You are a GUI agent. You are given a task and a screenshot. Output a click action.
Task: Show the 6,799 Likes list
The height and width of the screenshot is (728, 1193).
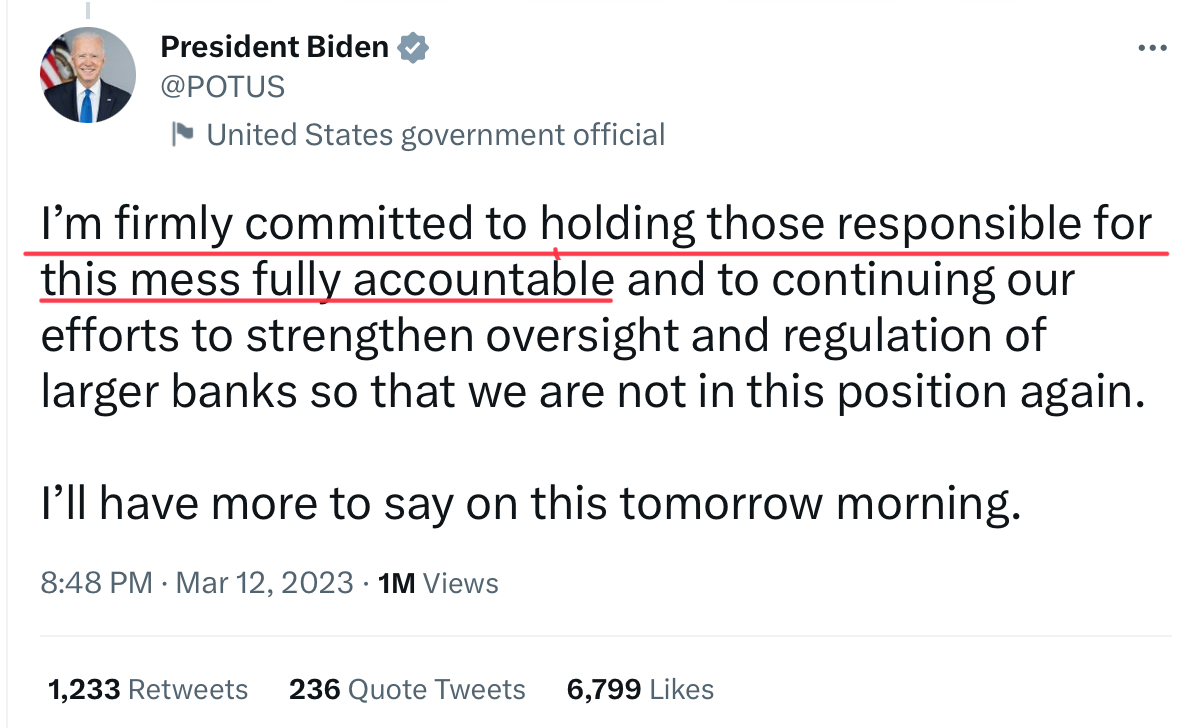click(640, 689)
